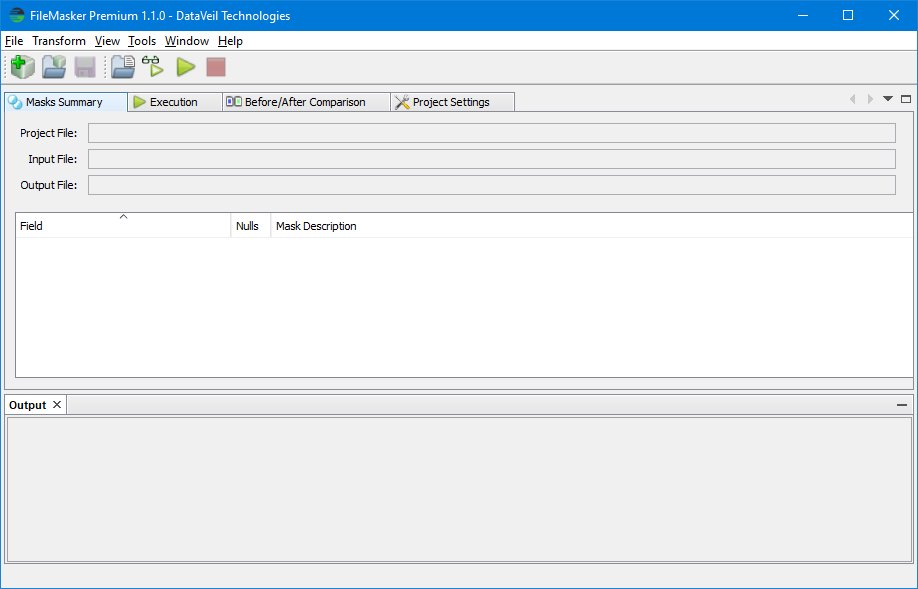
Task: Click the Mask Description column header
Action: (591, 225)
